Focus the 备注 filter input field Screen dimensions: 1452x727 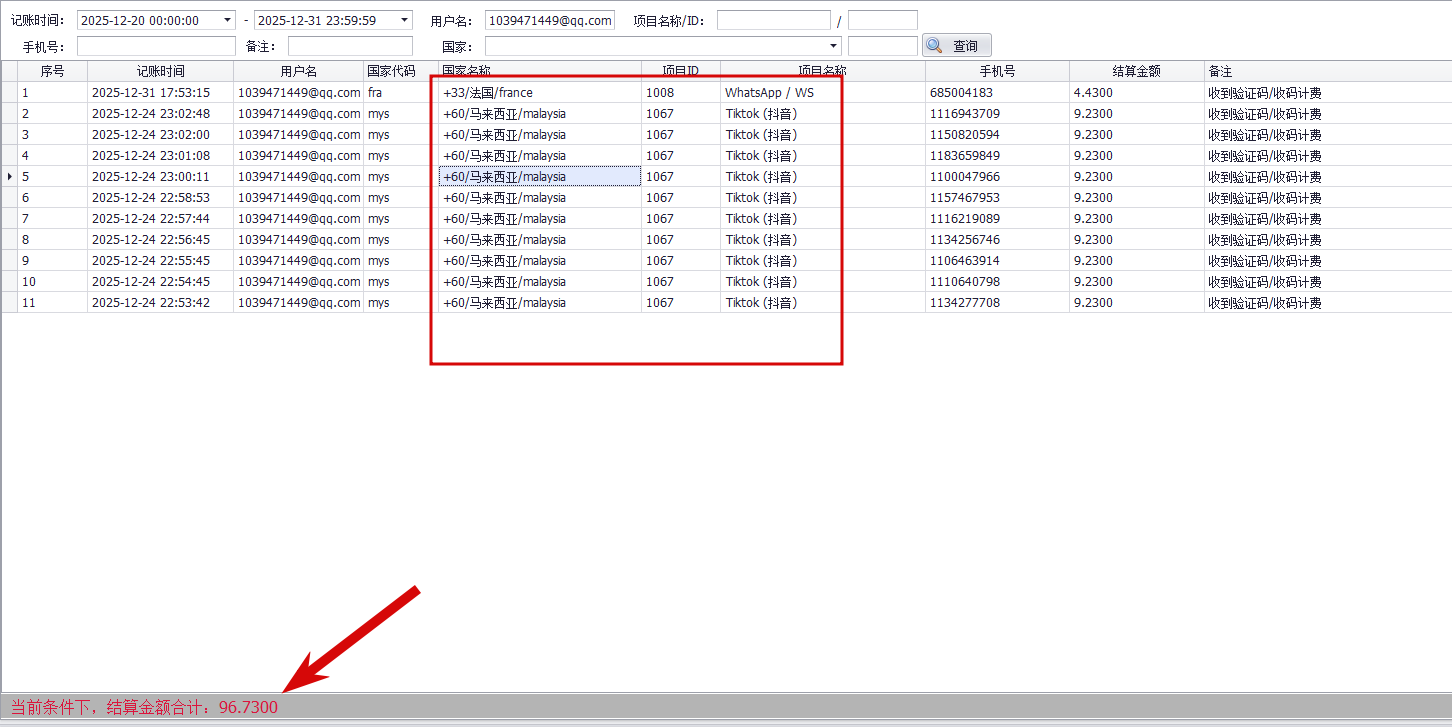350,46
